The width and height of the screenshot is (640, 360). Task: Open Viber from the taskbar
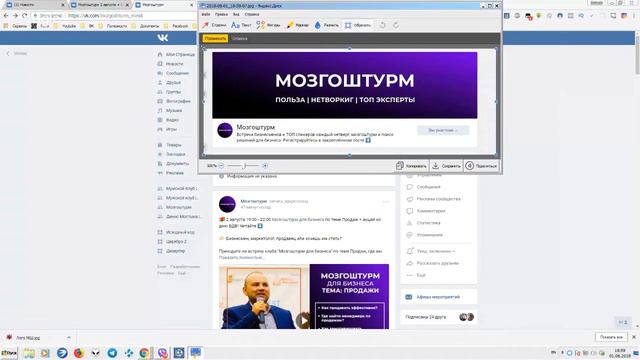pos(162,353)
